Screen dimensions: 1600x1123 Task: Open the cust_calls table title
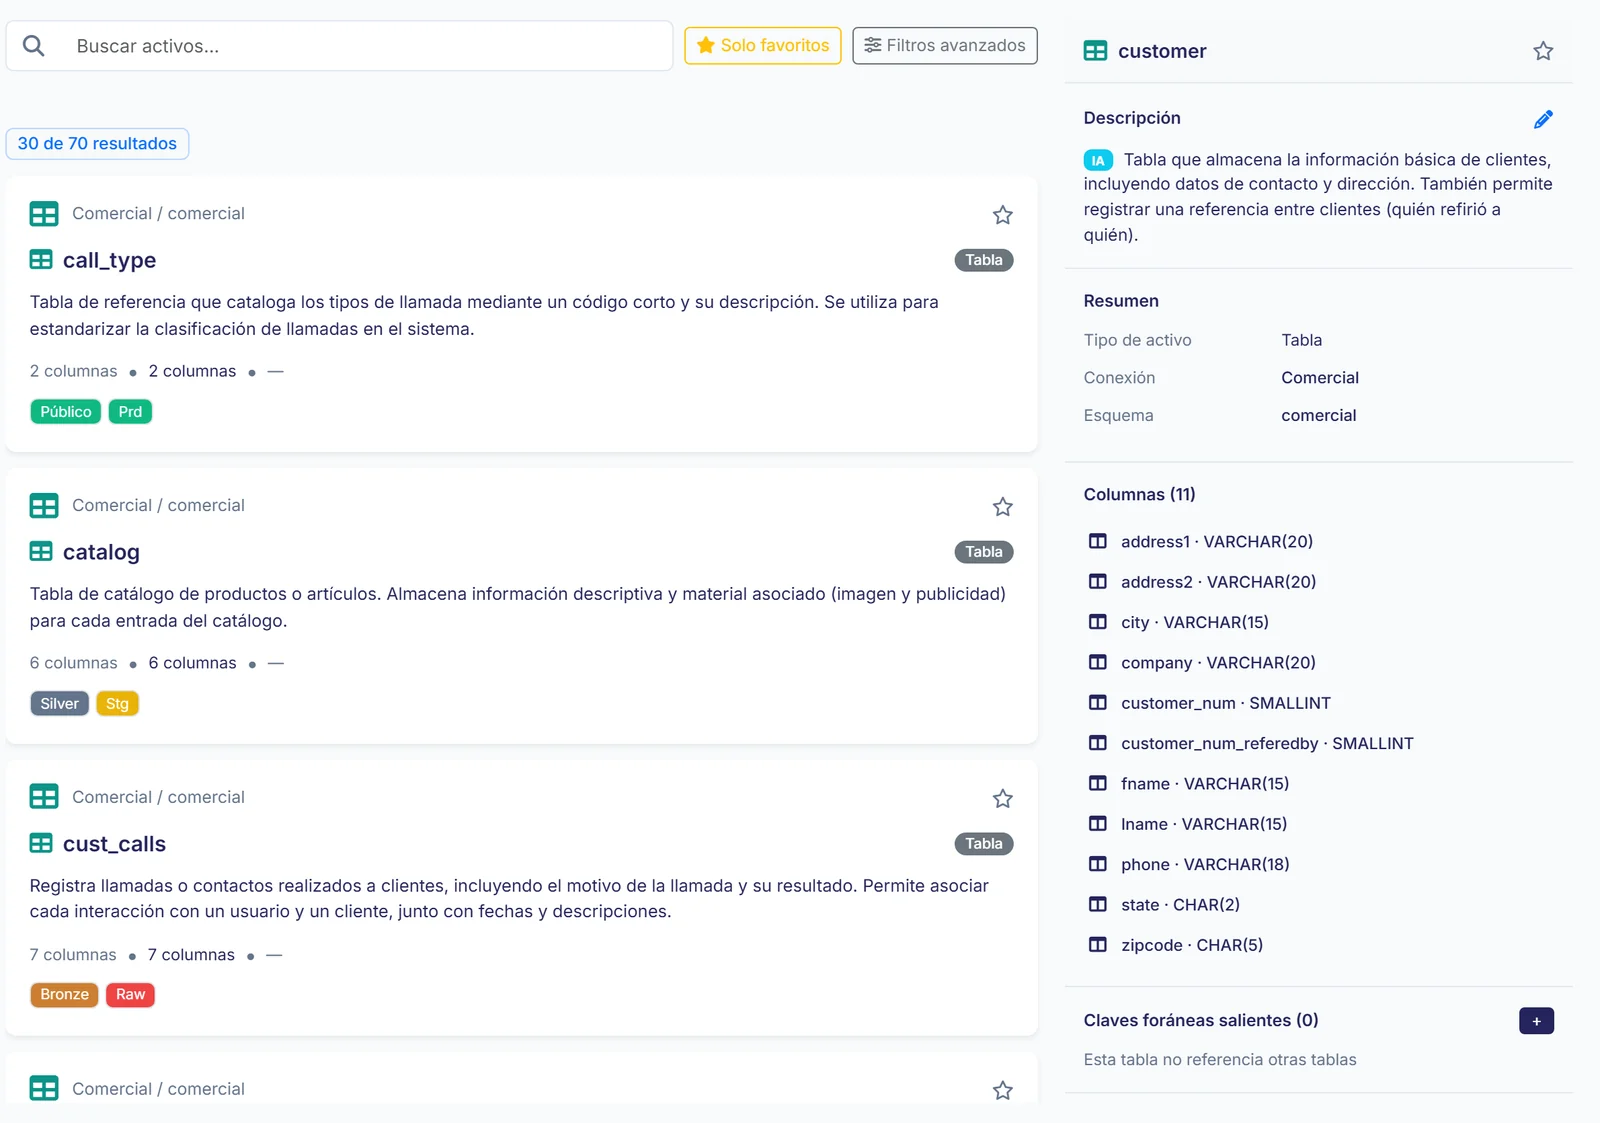pyautogui.click(x=114, y=844)
